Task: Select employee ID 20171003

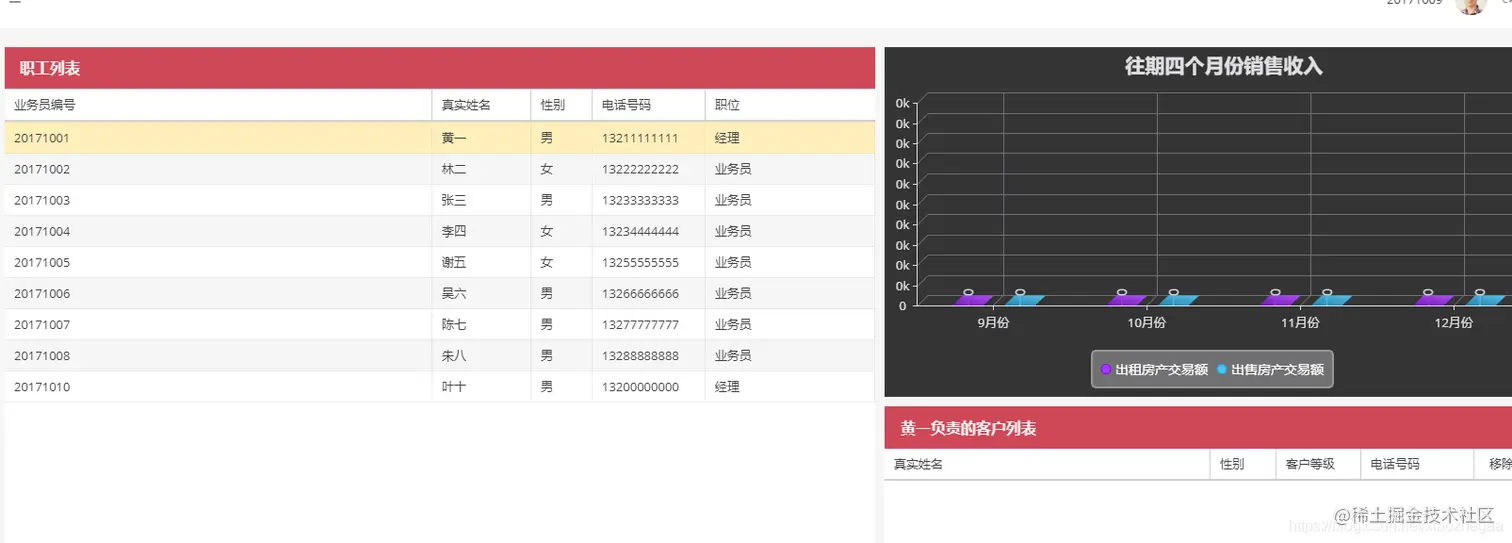Action: [x=42, y=200]
